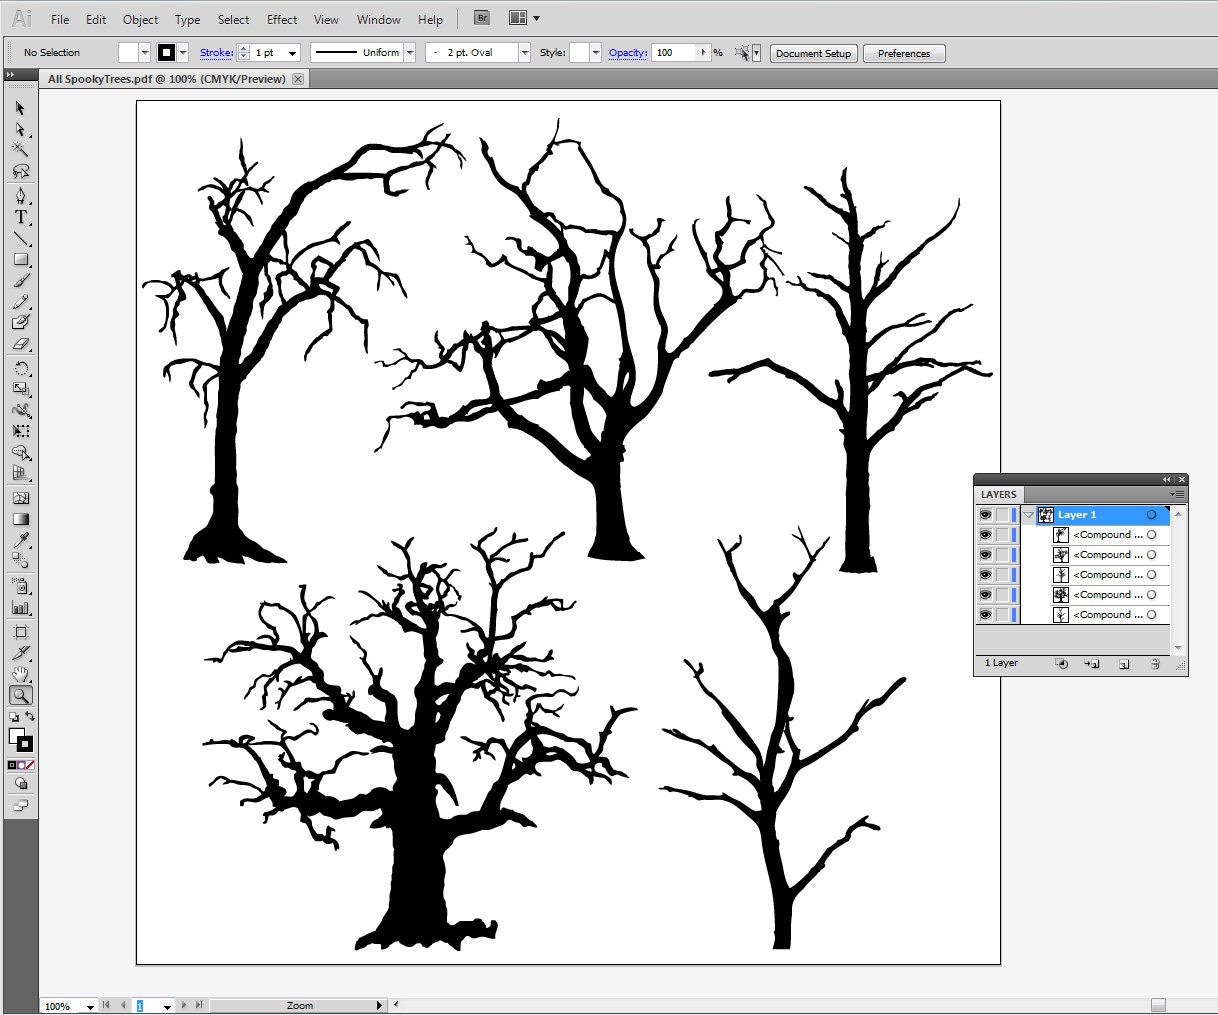
Task: Select the Type tool
Action: (x=21, y=217)
